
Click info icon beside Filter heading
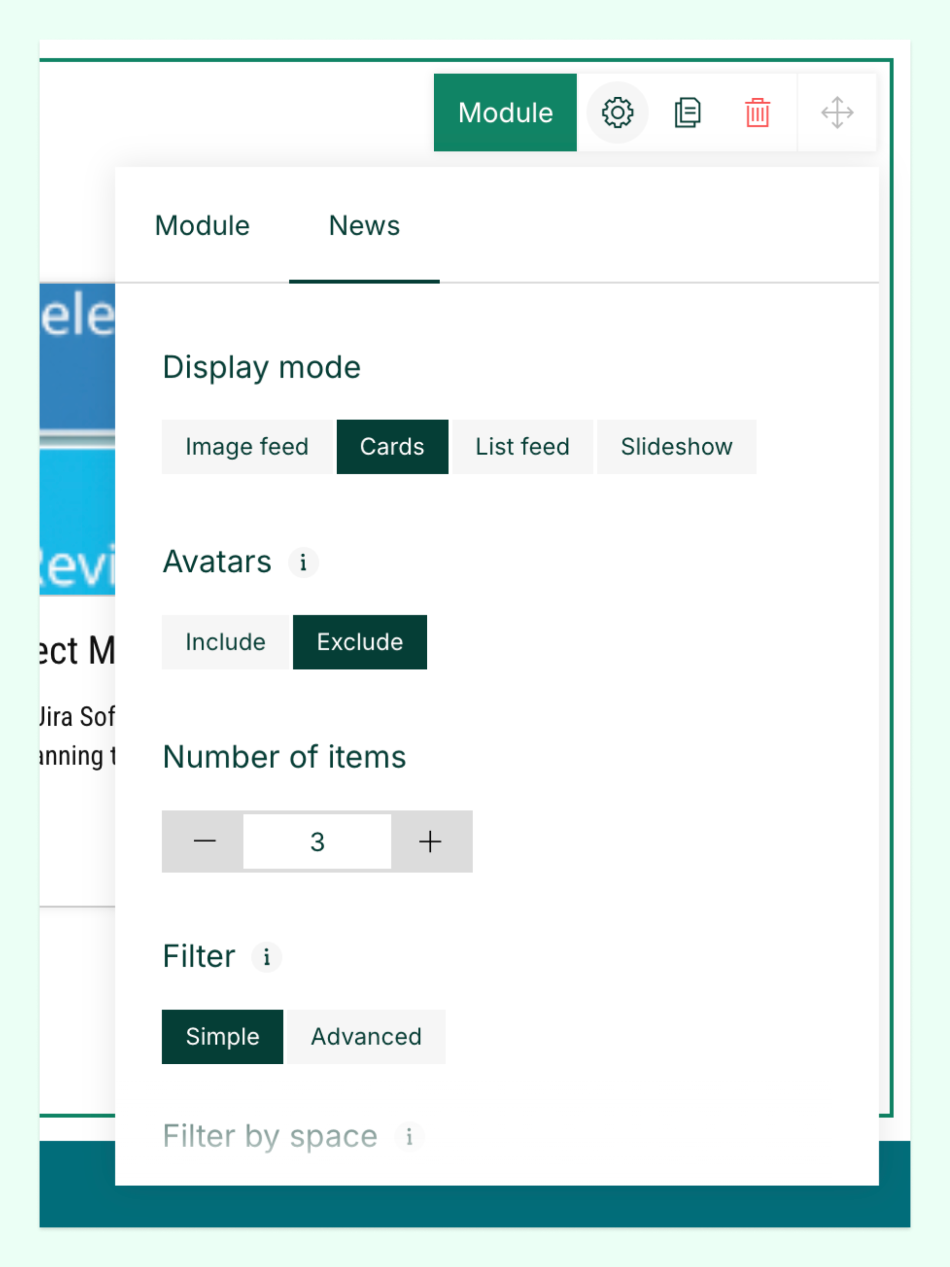pyautogui.click(x=266, y=957)
